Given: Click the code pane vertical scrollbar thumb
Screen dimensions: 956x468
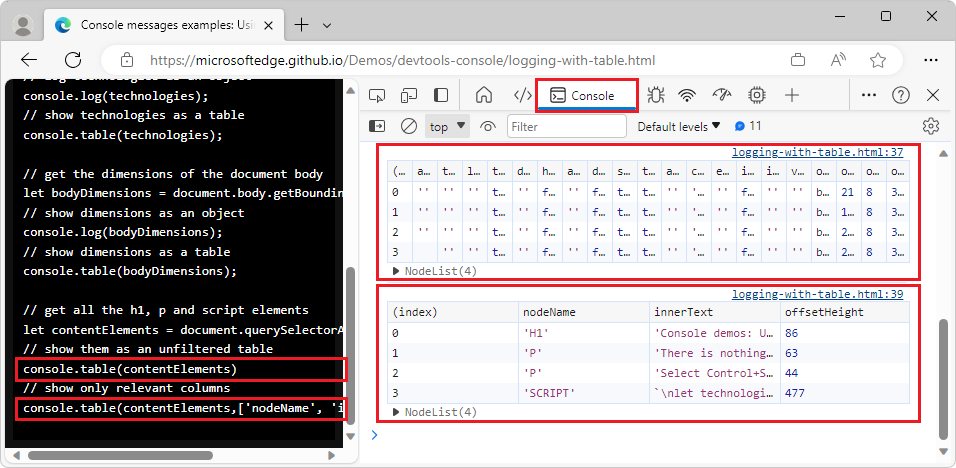Looking at the screenshot, I should tap(350, 346).
